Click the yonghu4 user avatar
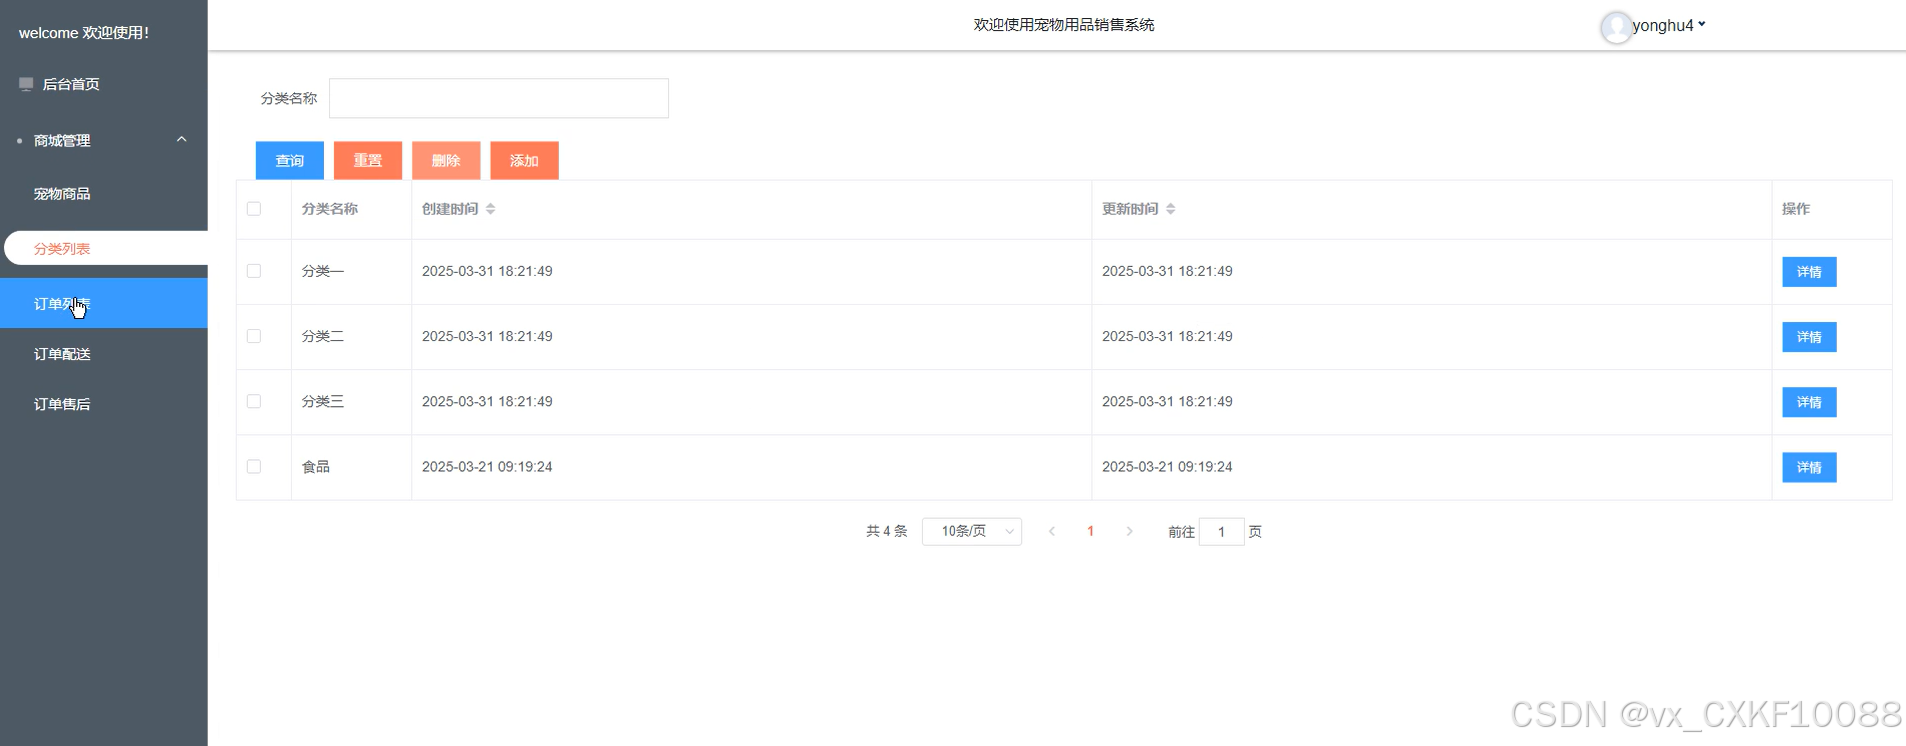 [1616, 27]
